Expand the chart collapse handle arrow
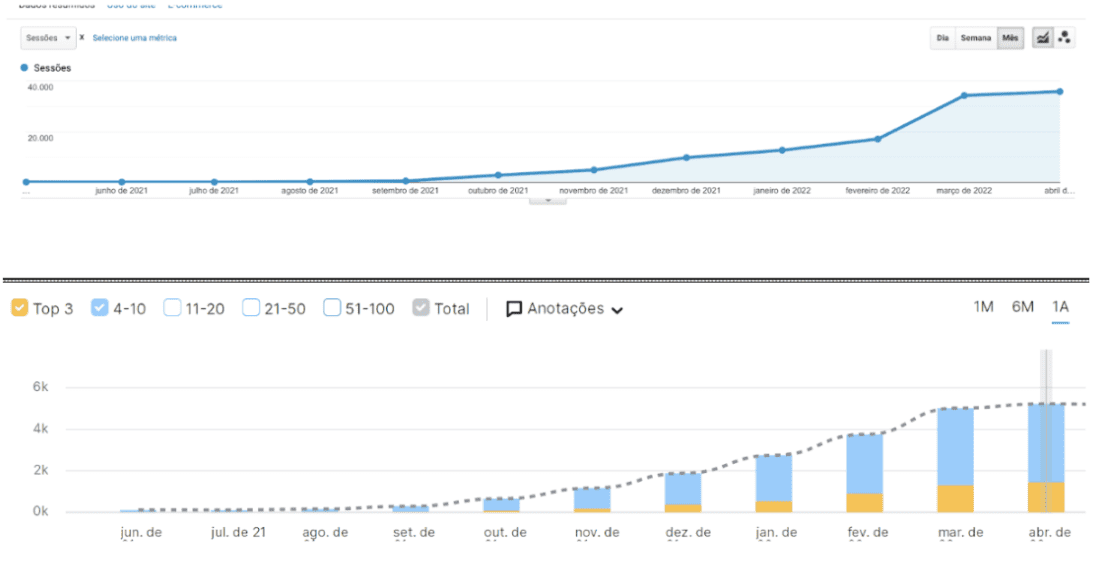 (x=548, y=200)
